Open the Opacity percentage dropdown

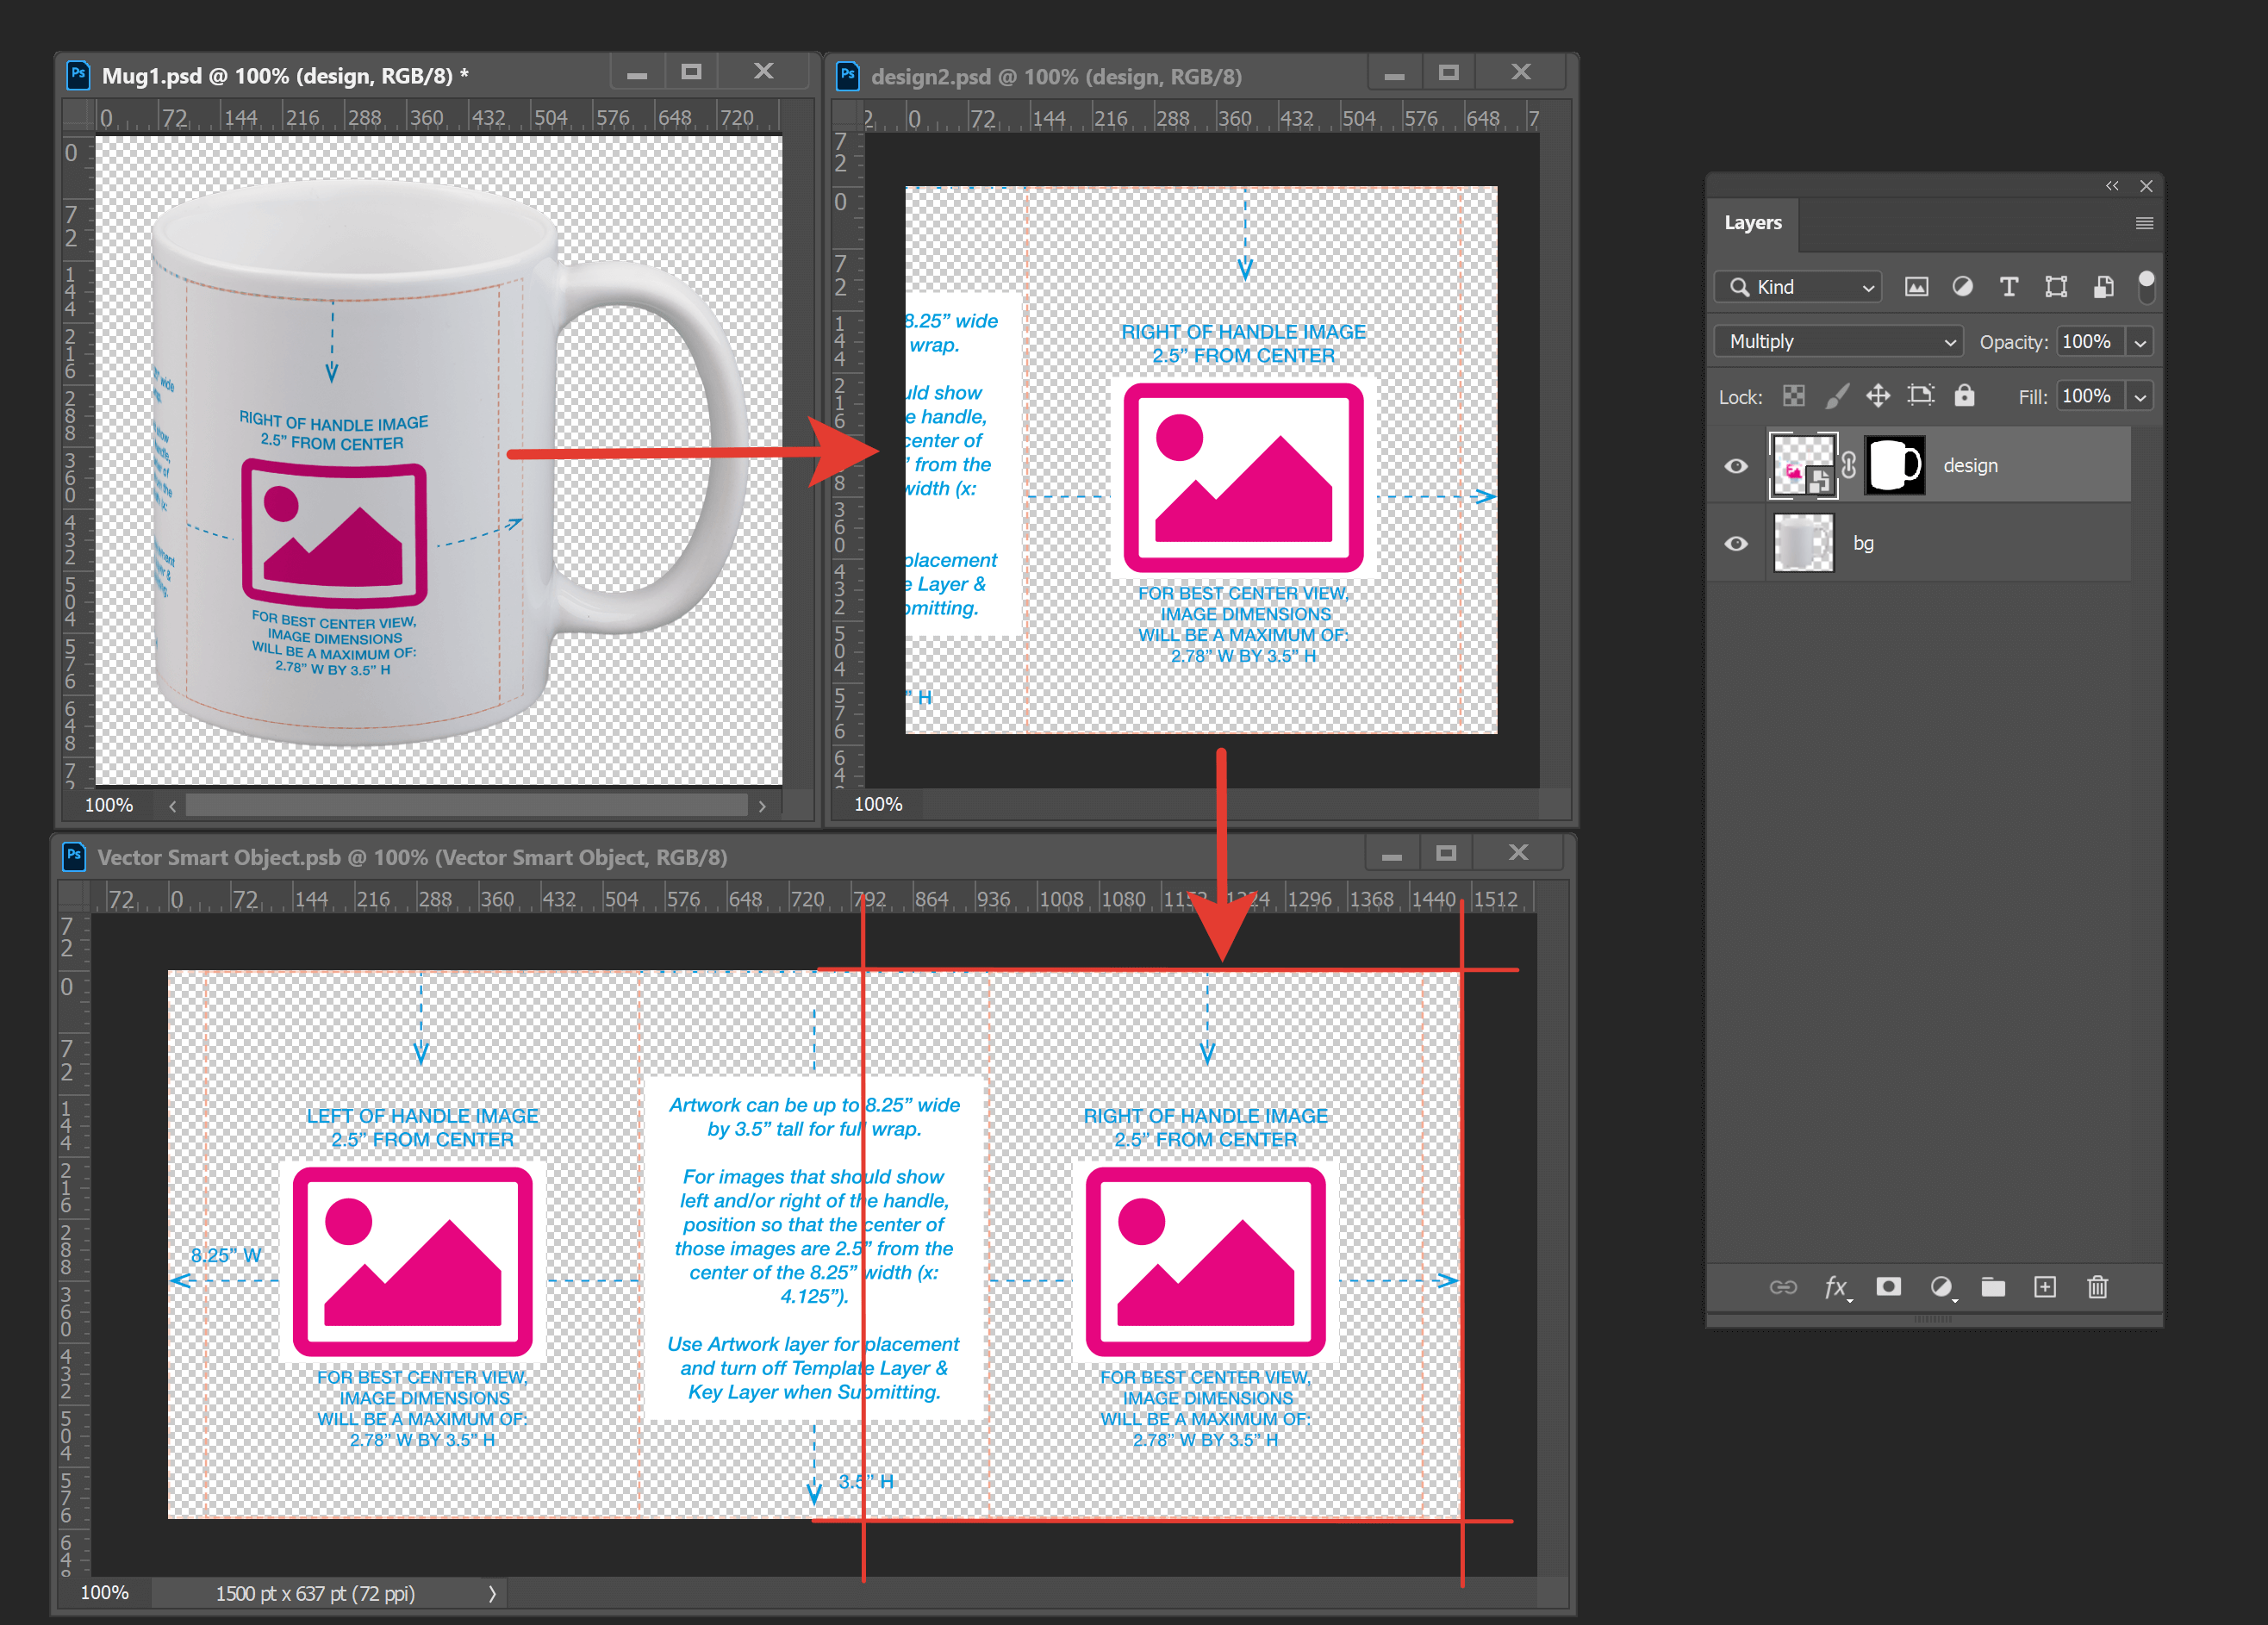[x=2140, y=341]
